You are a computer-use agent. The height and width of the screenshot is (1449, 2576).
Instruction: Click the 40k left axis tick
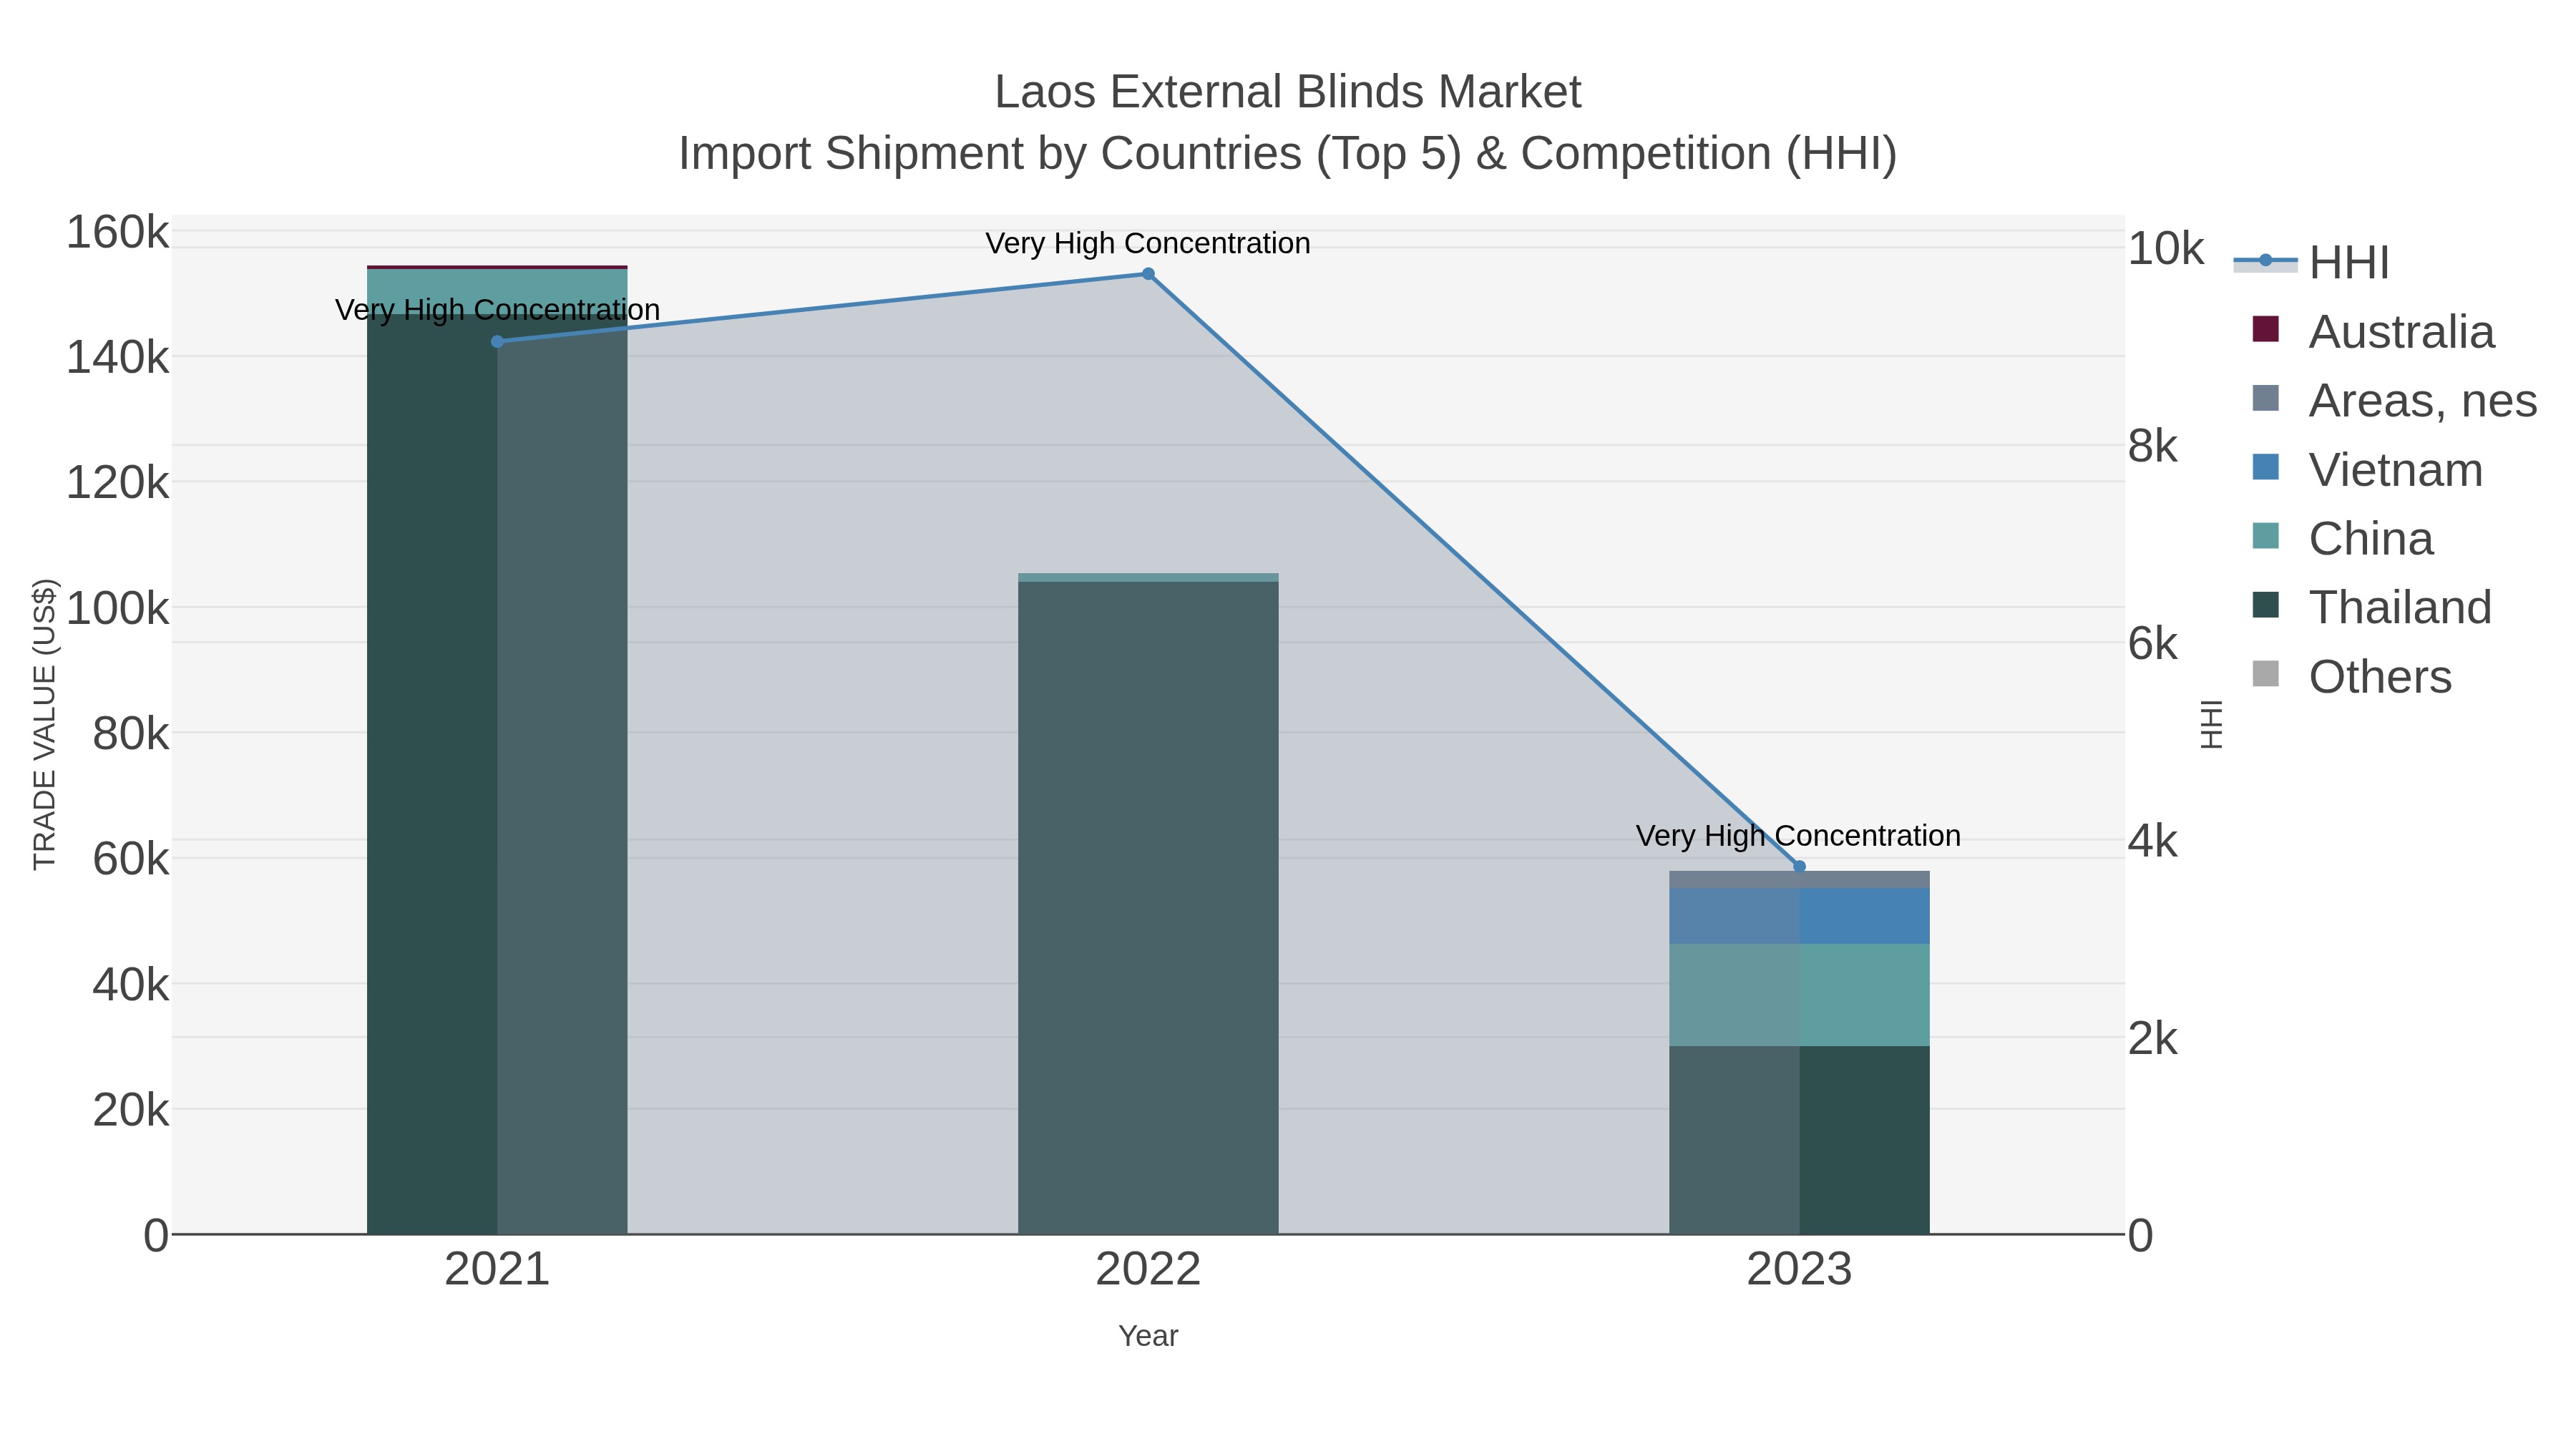(130, 985)
